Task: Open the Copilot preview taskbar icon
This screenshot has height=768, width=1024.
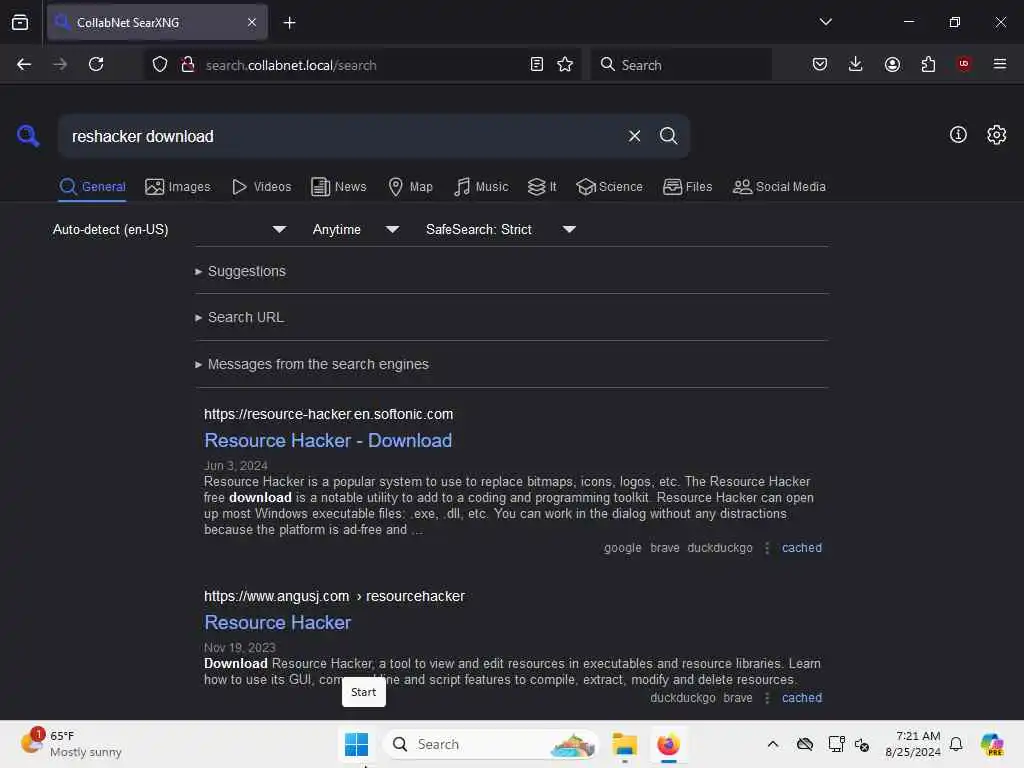Action: 992,744
